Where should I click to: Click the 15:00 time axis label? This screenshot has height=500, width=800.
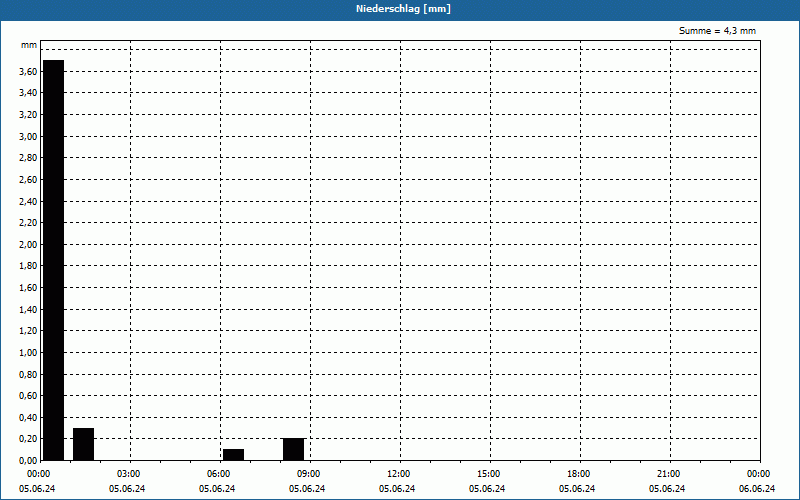tap(488, 474)
